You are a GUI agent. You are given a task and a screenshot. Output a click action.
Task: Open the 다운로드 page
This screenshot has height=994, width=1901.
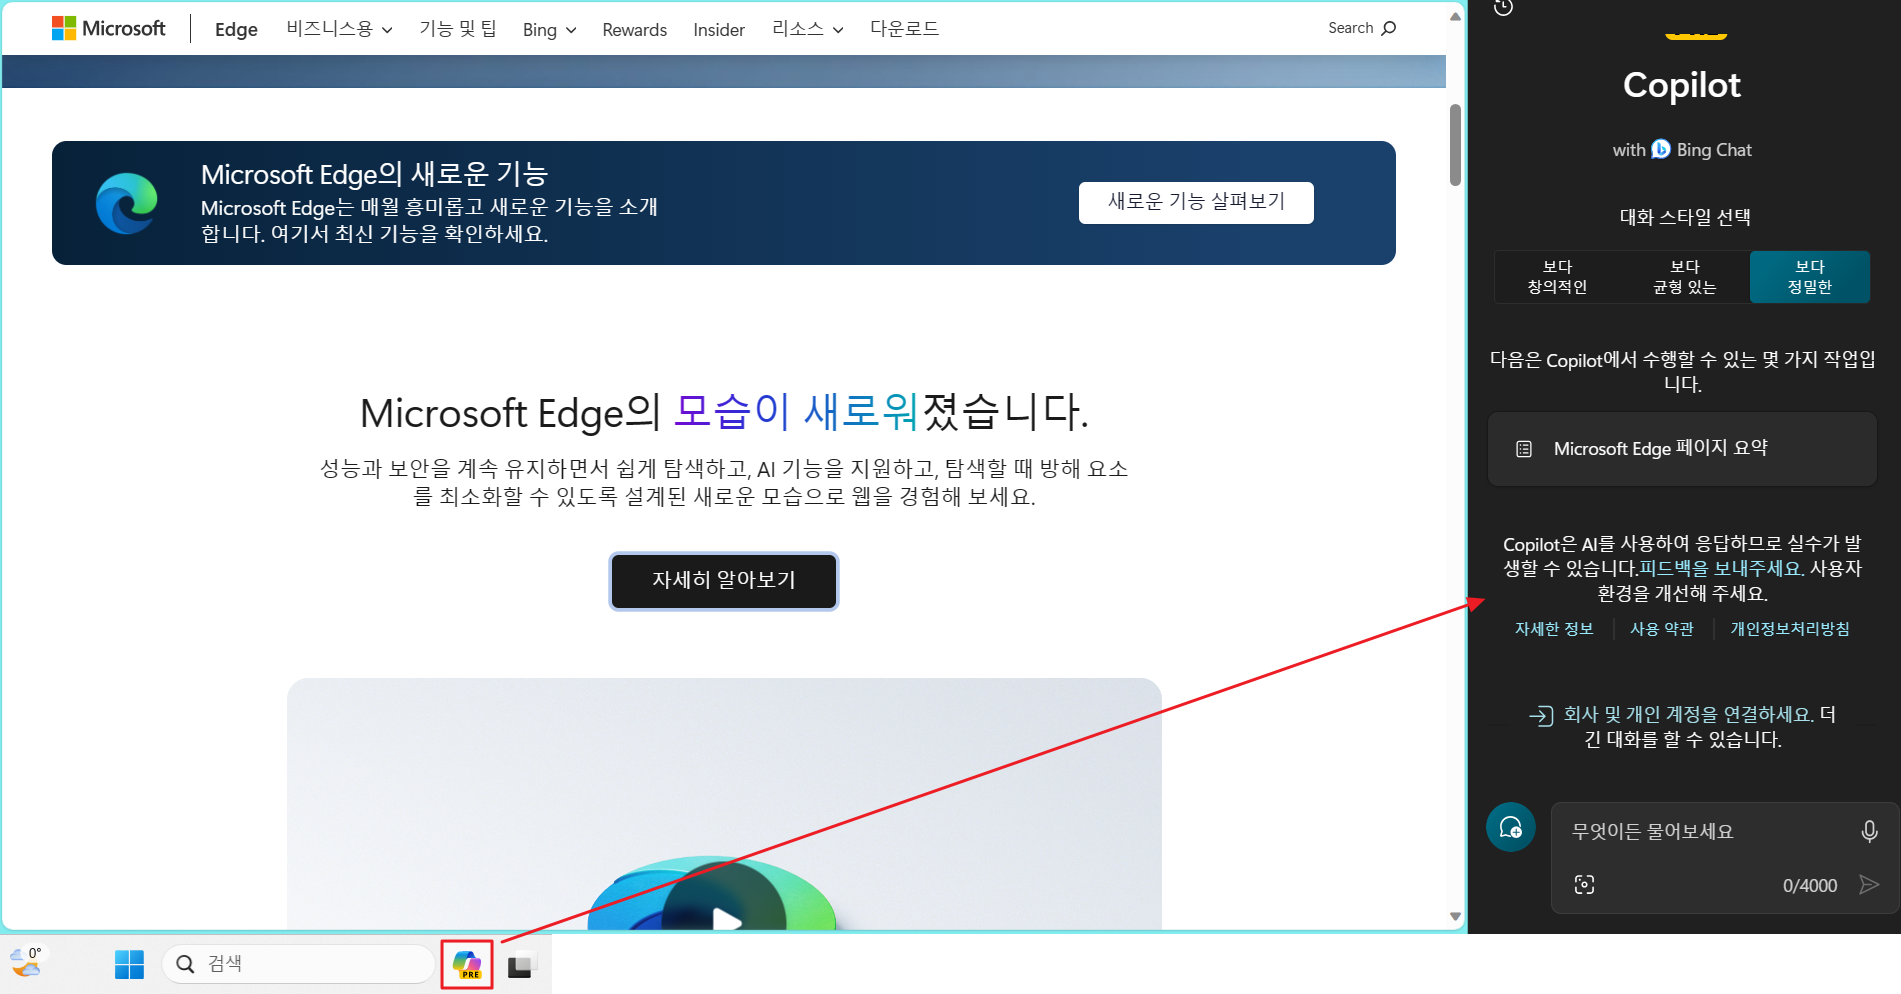904,29
